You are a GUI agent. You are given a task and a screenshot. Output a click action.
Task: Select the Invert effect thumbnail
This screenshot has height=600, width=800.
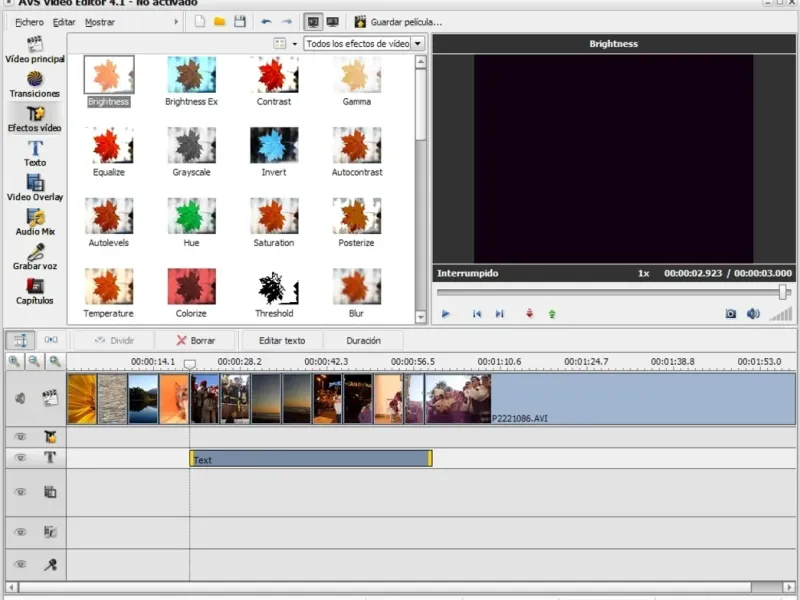tap(274, 145)
